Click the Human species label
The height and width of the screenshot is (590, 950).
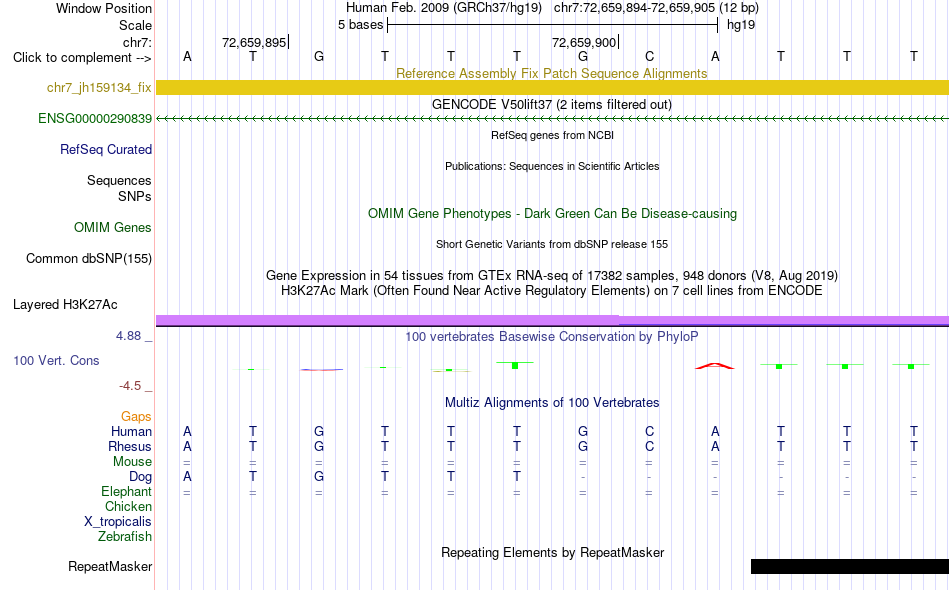click(131, 431)
